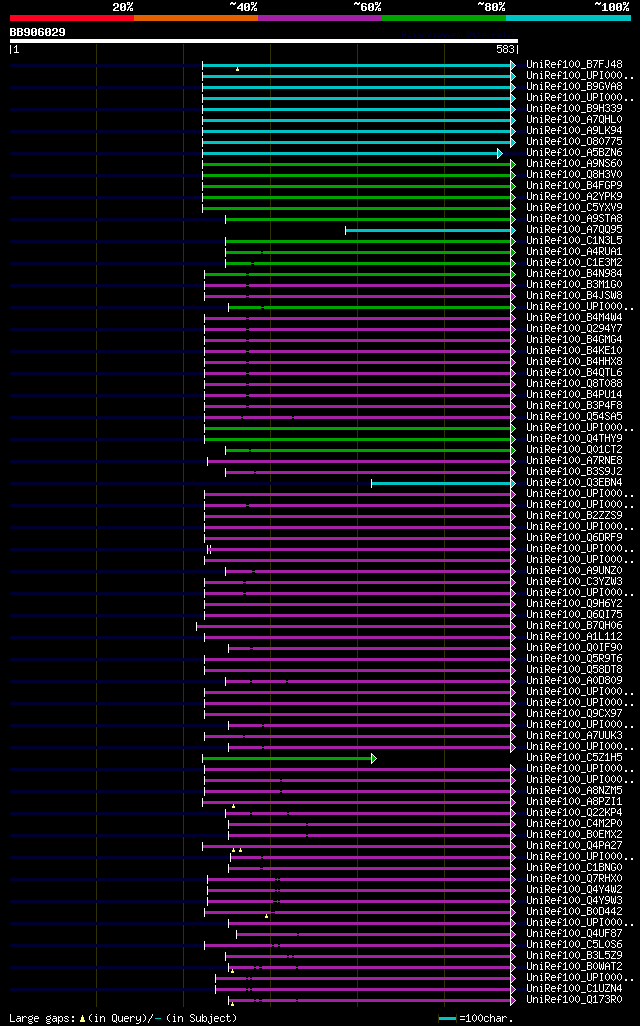Image resolution: width=640 pixels, height=1026 pixels.
Task: Select the UniRef100_Q173R0 label
Action: (x=575, y=1000)
